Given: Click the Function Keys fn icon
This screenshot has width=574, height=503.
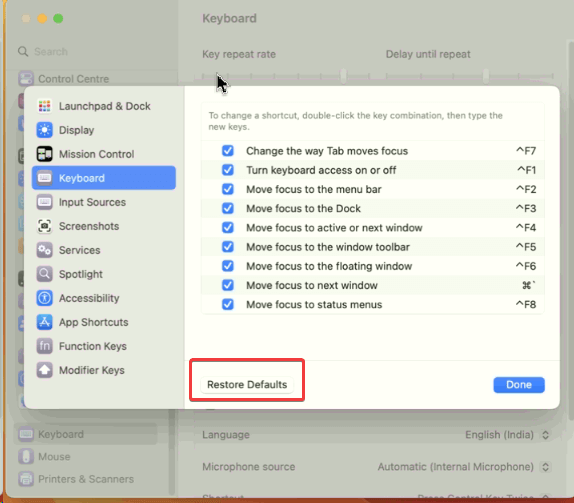Looking at the screenshot, I should click(45, 346).
